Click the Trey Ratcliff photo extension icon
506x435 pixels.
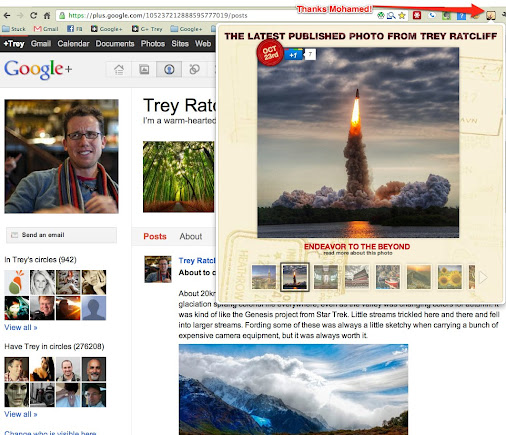tap(491, 15)
